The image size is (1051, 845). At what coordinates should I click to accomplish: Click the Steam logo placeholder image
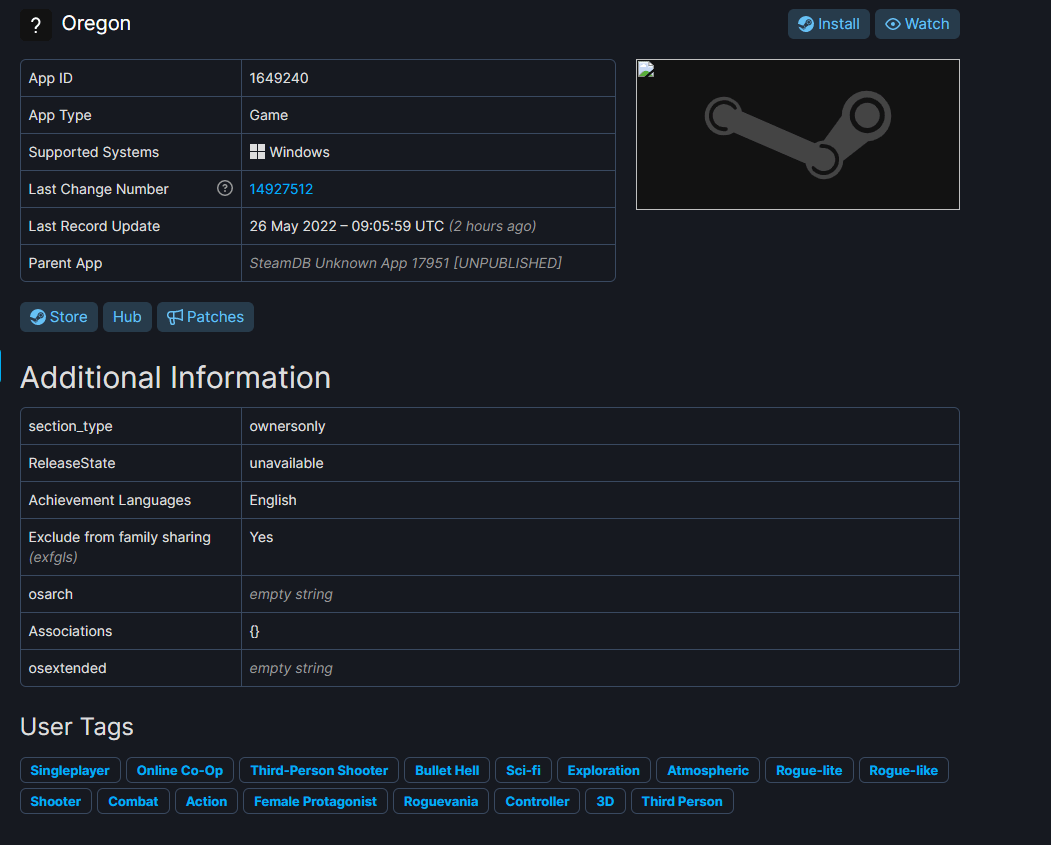(x=797, y=135)
